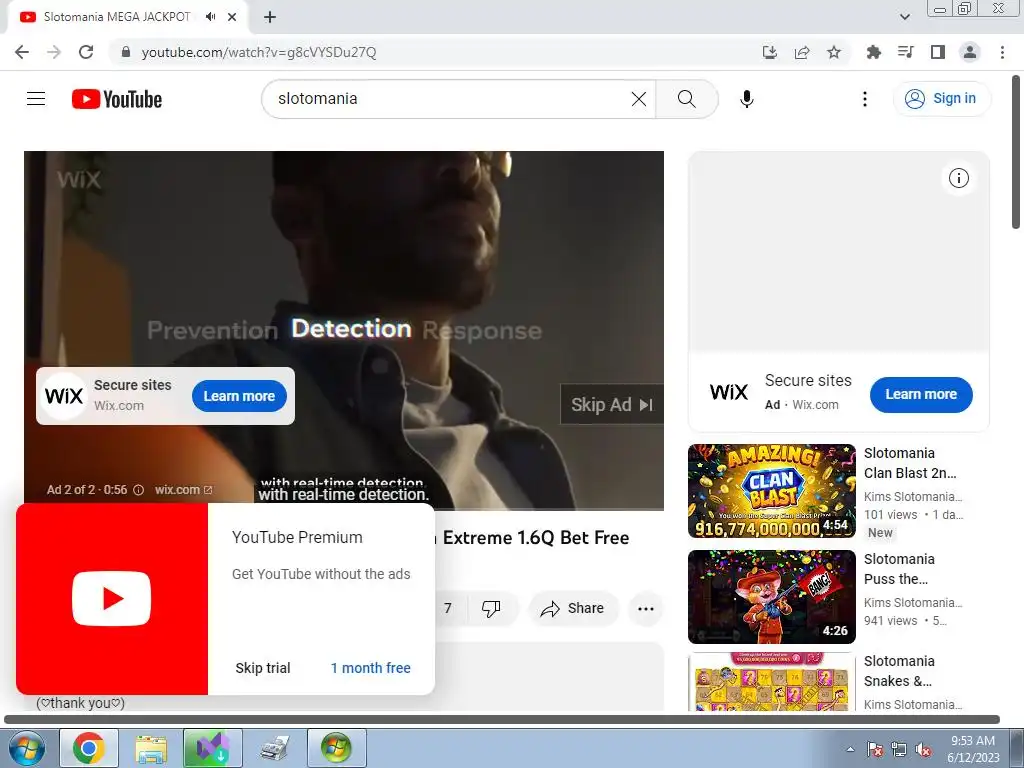Viewport: 1024px width, 768px height.
Task: Click ad info icon beside 0:56
Action: tap(138, 490)
